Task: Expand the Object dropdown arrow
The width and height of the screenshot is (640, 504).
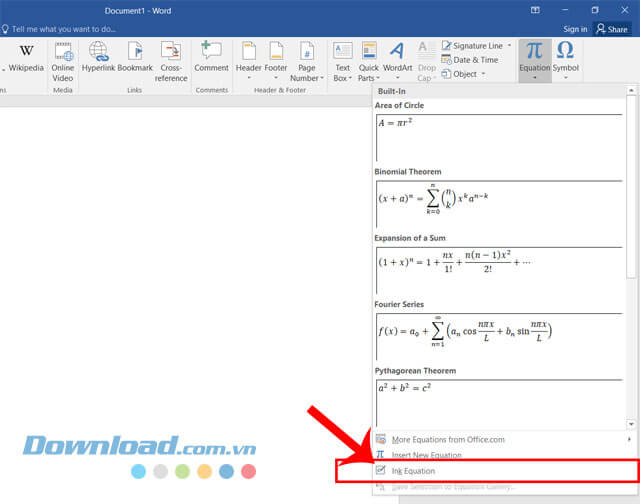Action: (x=483, y=74)
